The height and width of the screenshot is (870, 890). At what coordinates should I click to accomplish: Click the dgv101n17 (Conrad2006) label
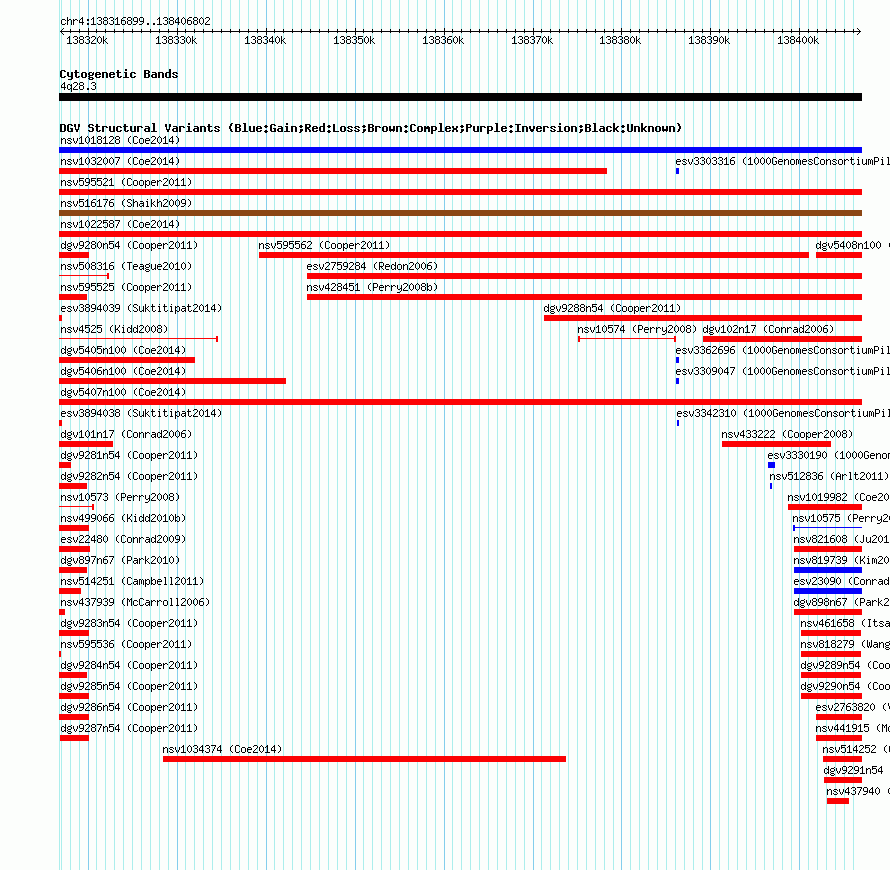click(126, 434)
